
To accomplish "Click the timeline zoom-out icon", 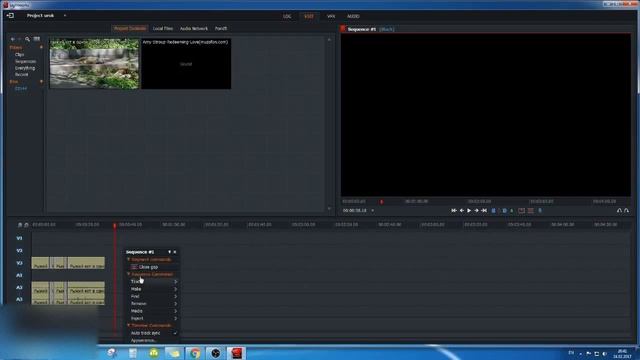I will click(x=20, y=225).
